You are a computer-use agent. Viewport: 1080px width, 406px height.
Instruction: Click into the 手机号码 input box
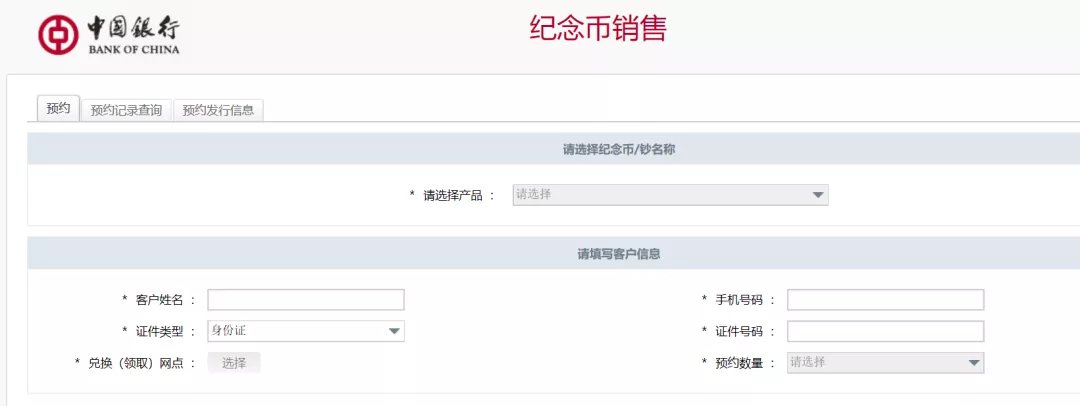click(x=885, y=300)
